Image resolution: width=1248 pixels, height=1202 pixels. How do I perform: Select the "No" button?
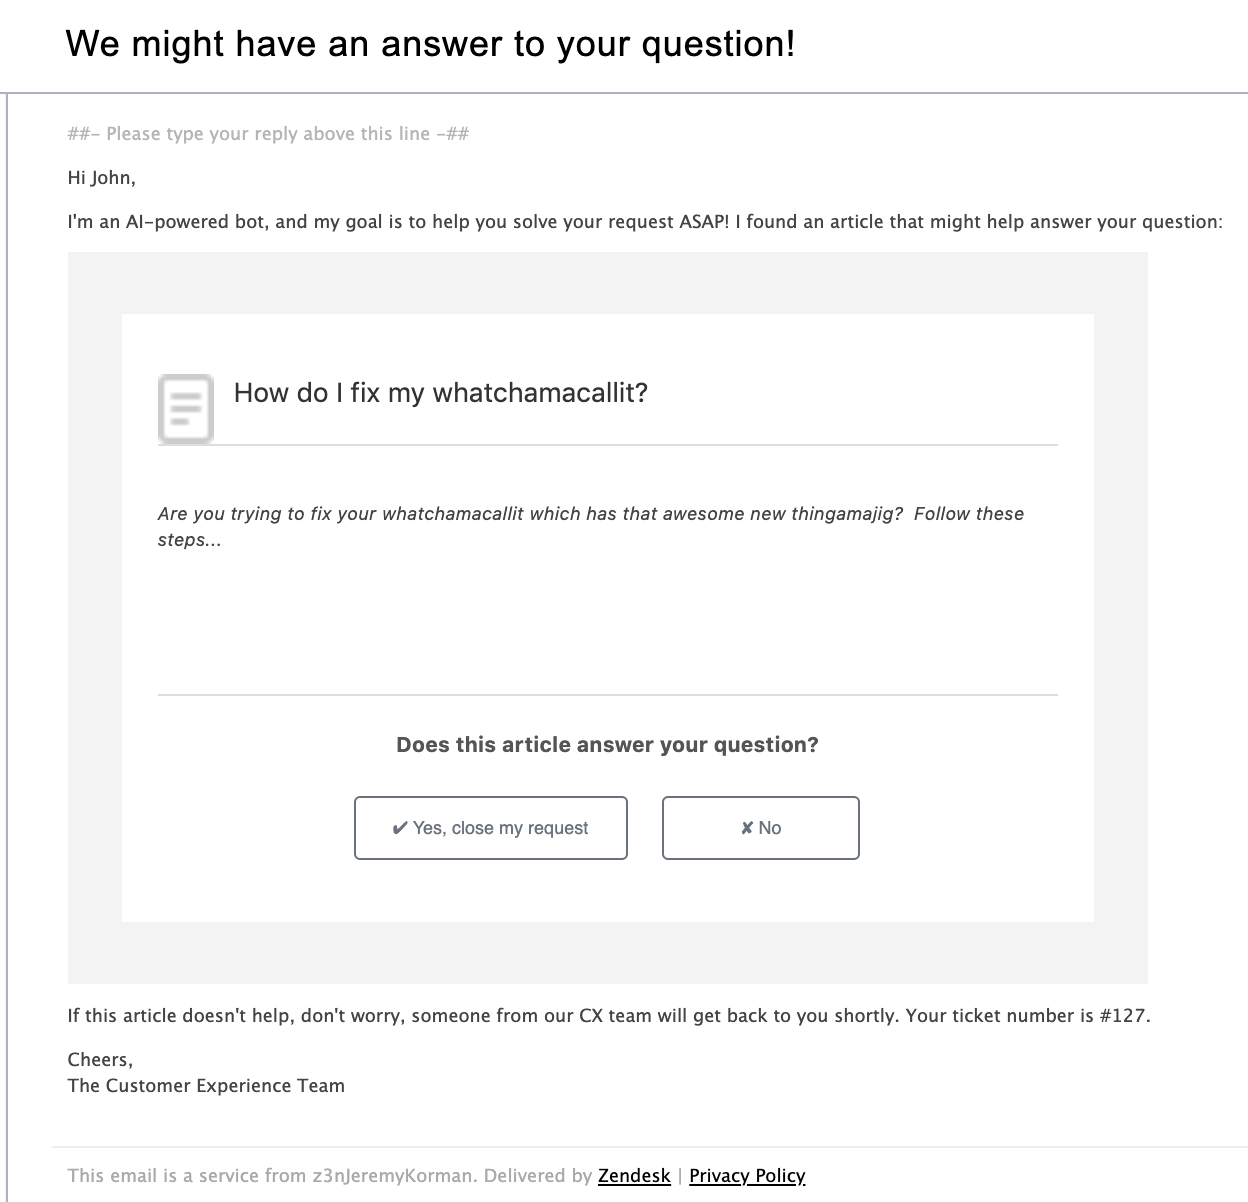click(x=761, y=828)
